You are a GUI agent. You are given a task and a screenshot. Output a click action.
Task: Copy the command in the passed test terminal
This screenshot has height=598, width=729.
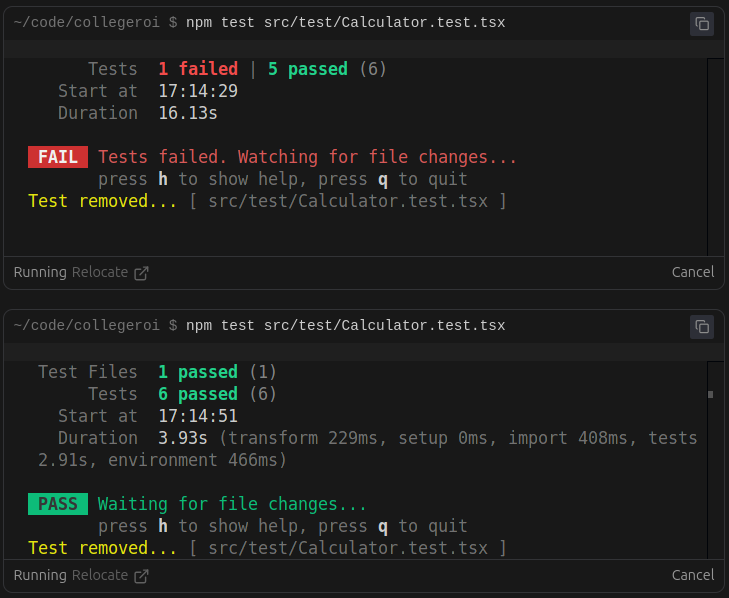pyautogui.click(x=702, y=327)
